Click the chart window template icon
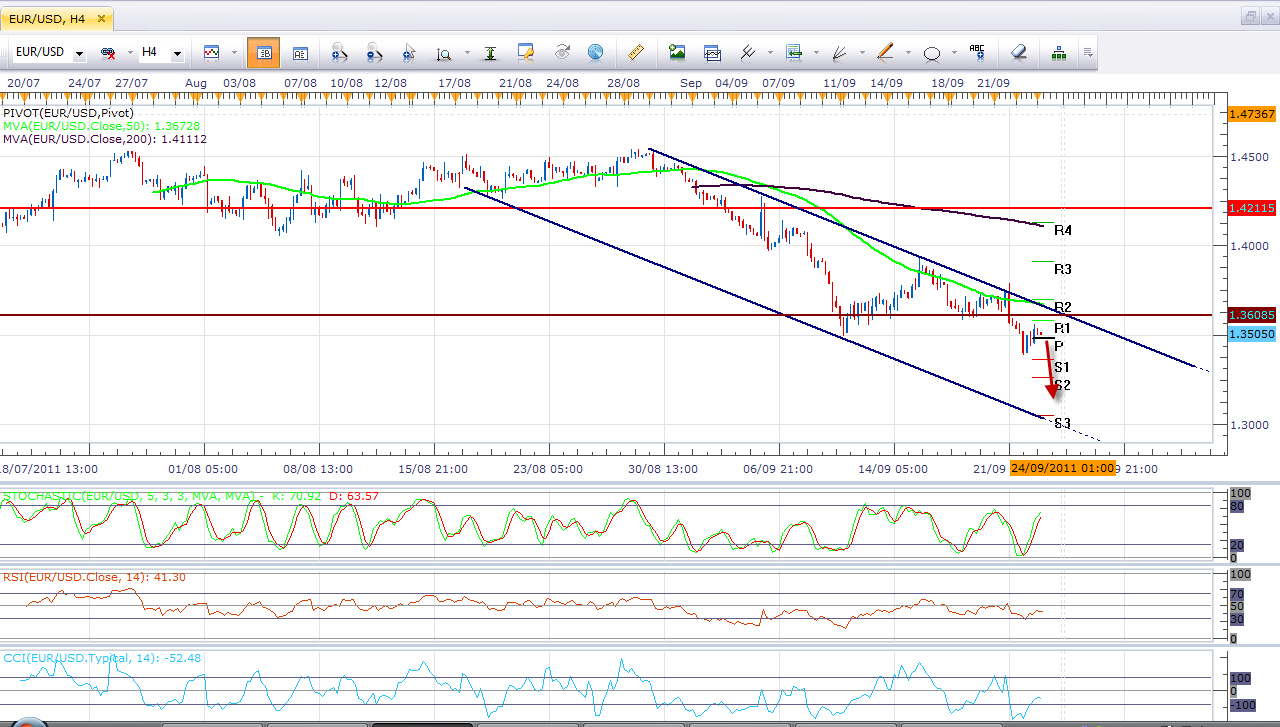1280x727 pixels. [x=712, y=52]
